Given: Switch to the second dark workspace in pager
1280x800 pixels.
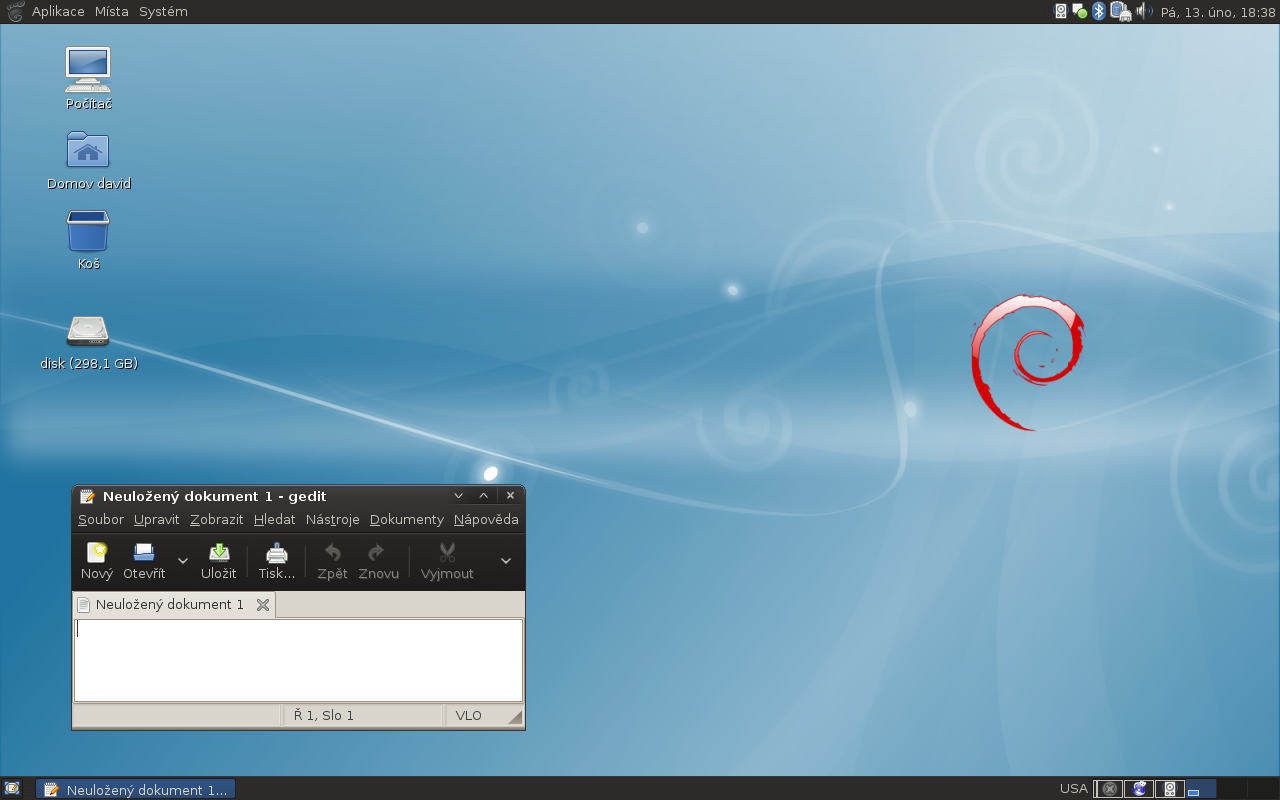Looking at the screenshot, I should pyautogui.click(x=1232, y=788).
